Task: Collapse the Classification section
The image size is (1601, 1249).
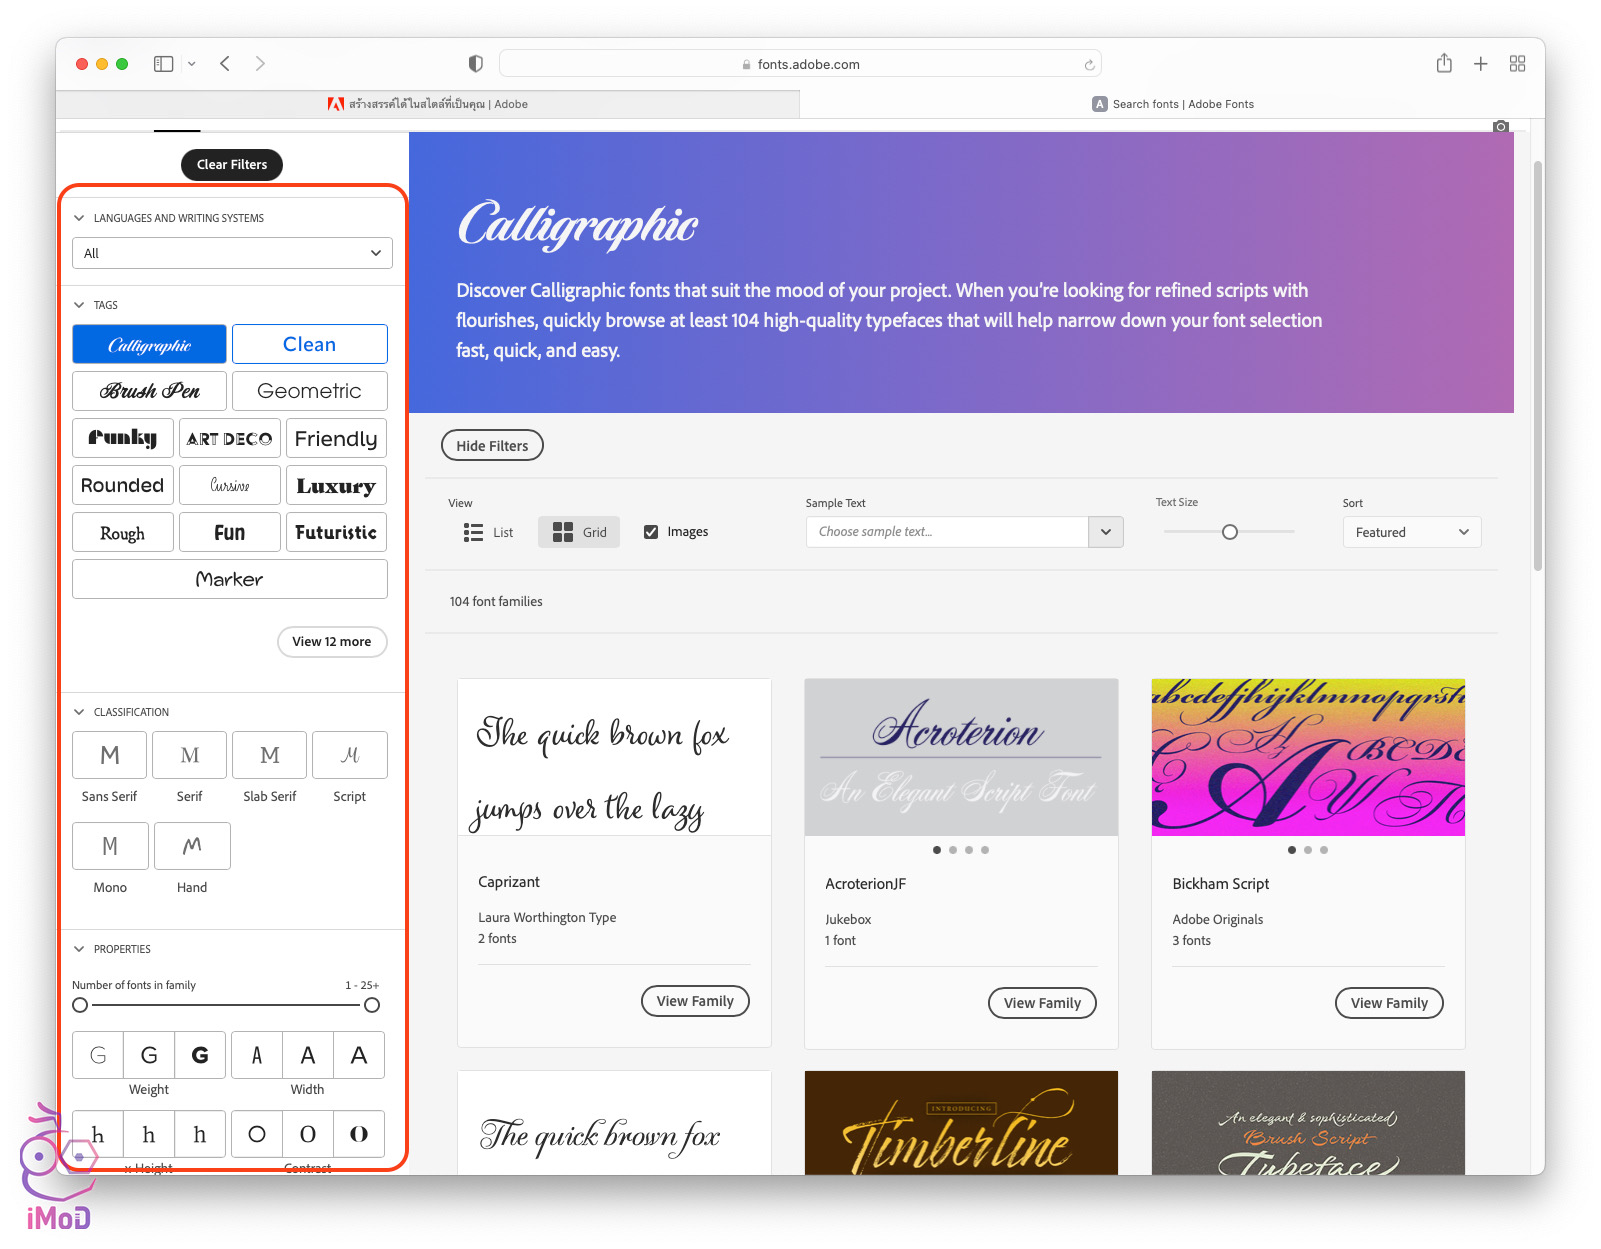Action: 79,712
